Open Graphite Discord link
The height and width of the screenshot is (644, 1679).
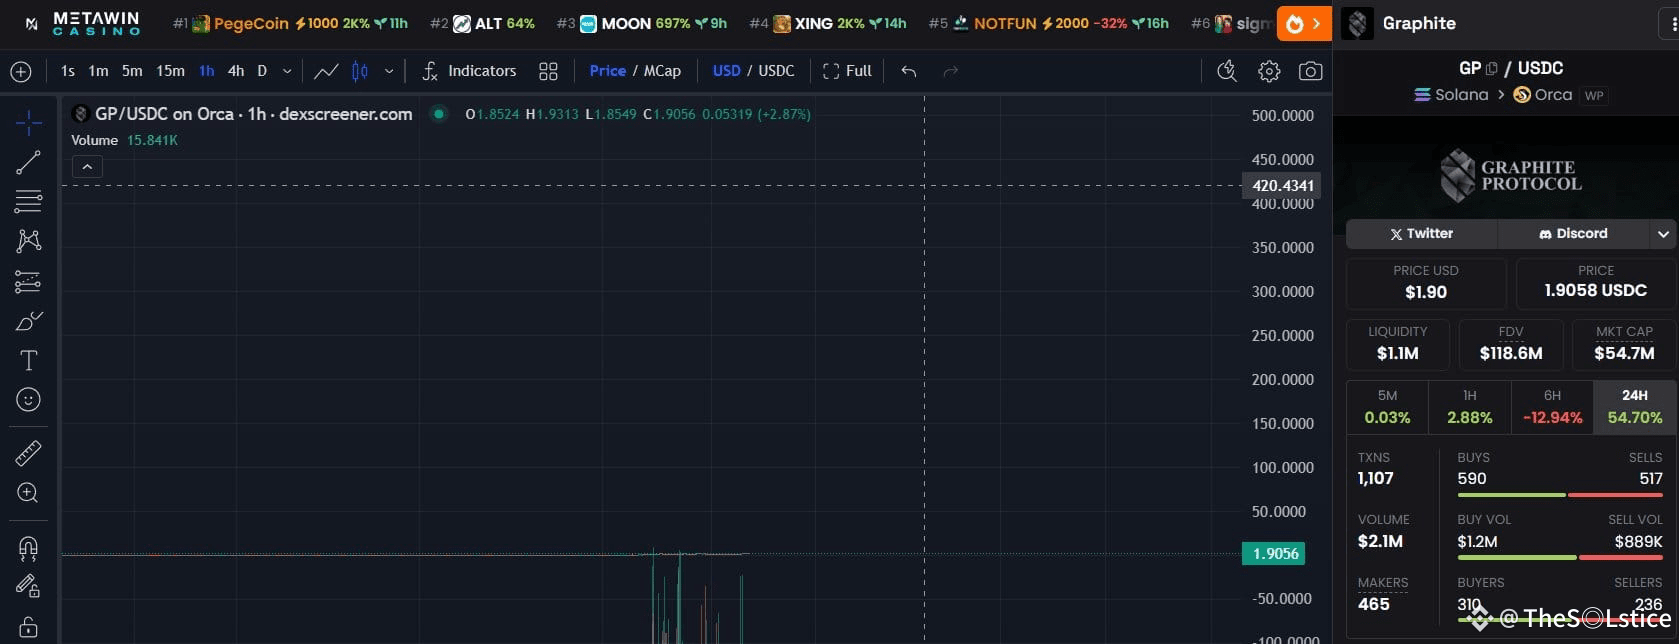pyautogui.click(x=1573, y=233)
